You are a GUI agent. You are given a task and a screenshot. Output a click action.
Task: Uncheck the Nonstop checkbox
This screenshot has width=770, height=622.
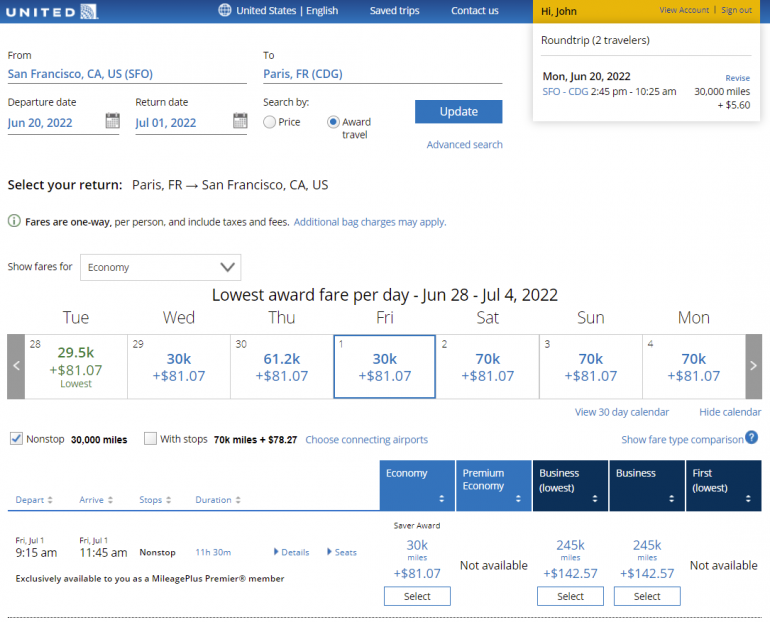(17, 439)
